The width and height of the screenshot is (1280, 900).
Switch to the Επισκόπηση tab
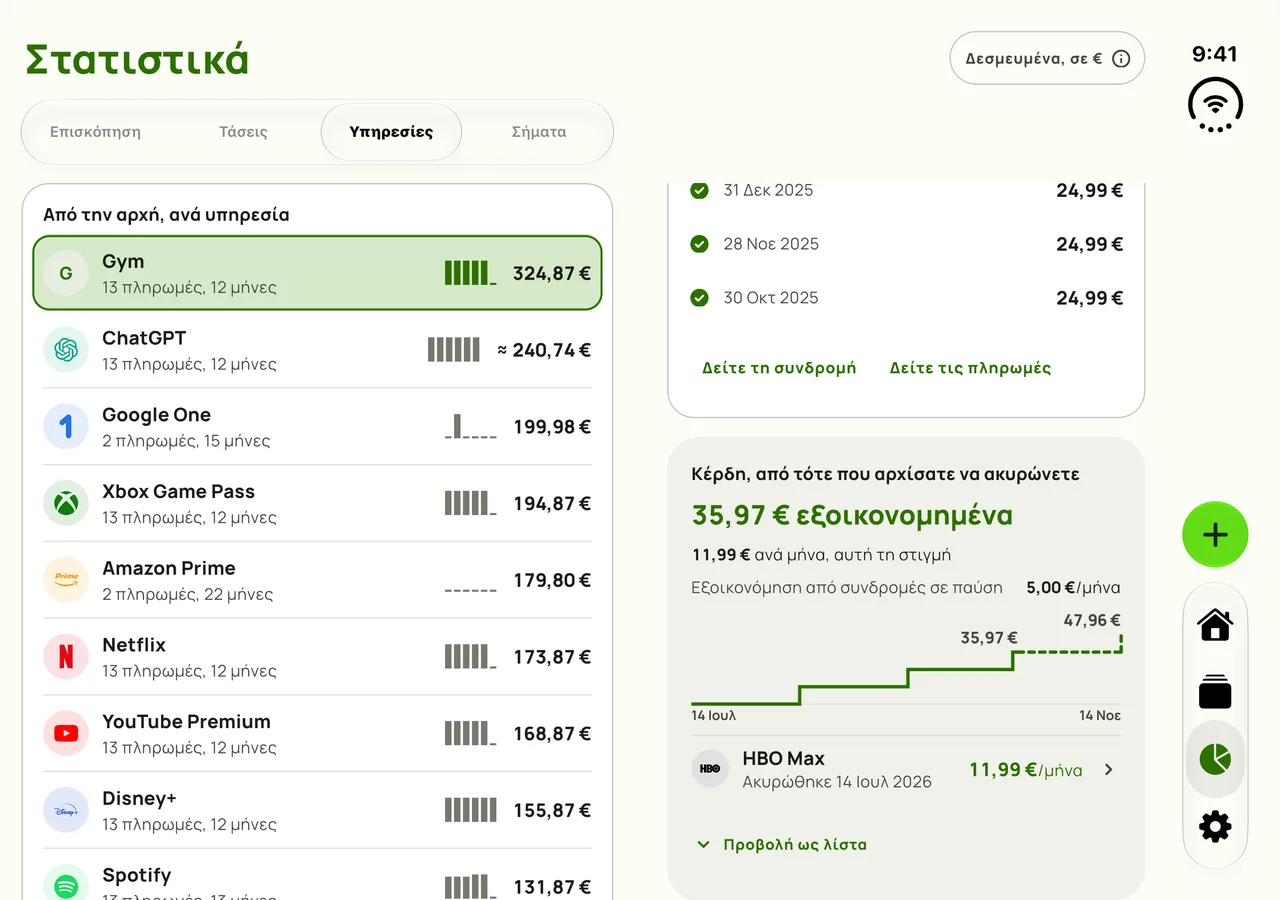(95, 132)
